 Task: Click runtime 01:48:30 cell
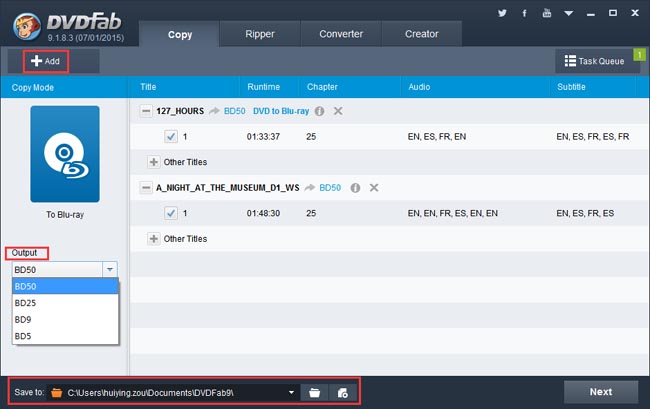pos(263,213)
